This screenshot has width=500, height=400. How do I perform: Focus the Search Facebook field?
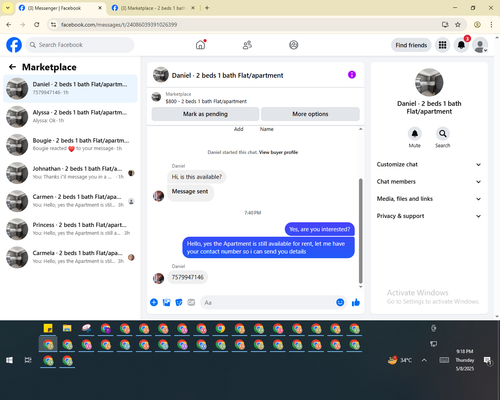[80, 45]
